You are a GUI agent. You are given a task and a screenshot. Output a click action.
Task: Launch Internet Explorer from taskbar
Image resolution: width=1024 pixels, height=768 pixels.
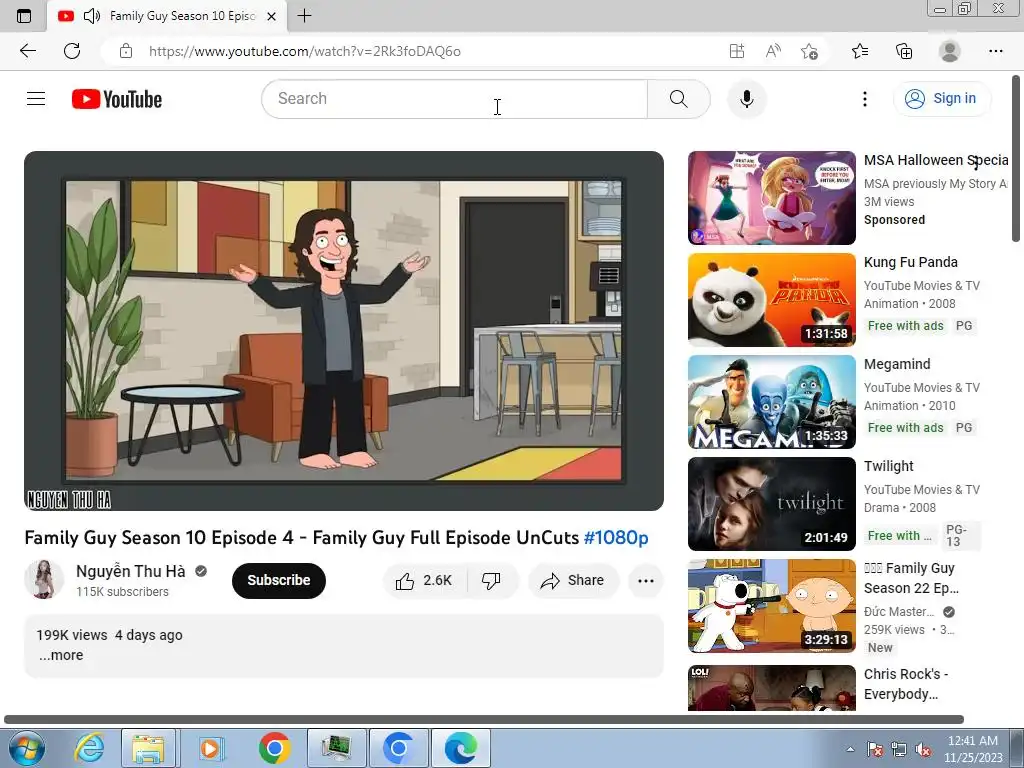(x=89, y=748)
